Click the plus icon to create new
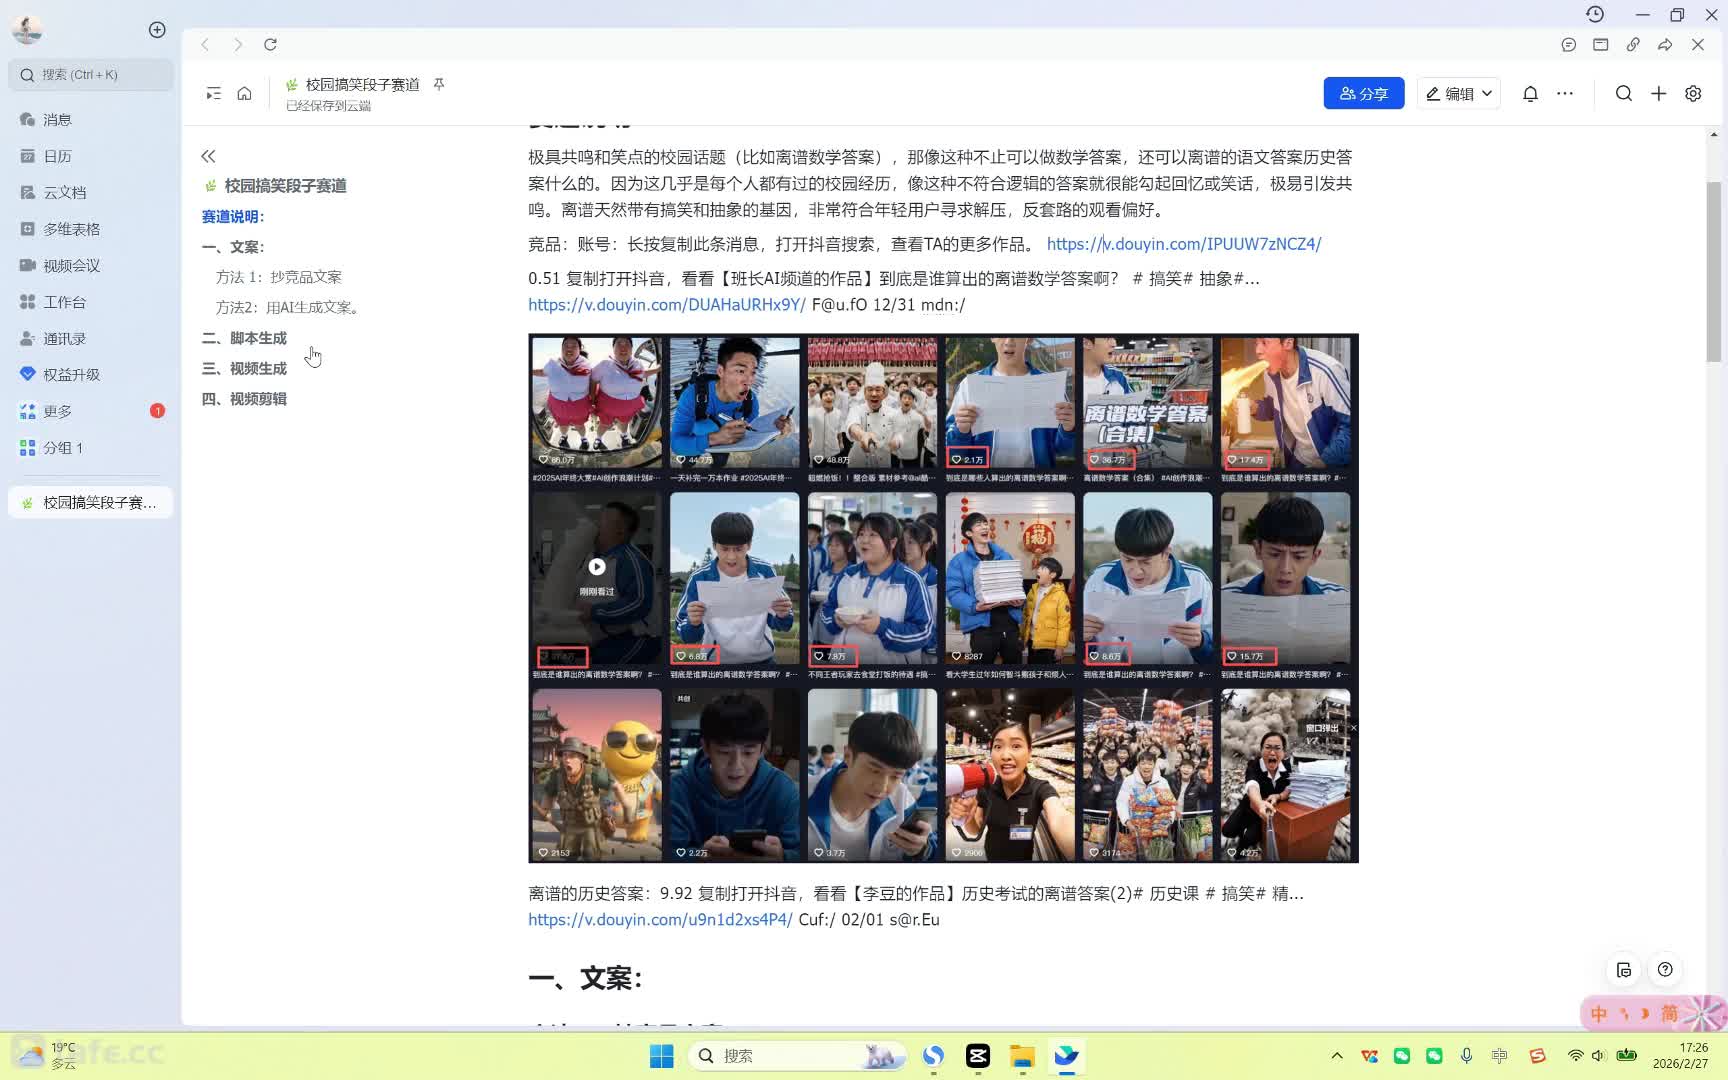The height and width of the screenshot is (1080, 1728). 1658,93
